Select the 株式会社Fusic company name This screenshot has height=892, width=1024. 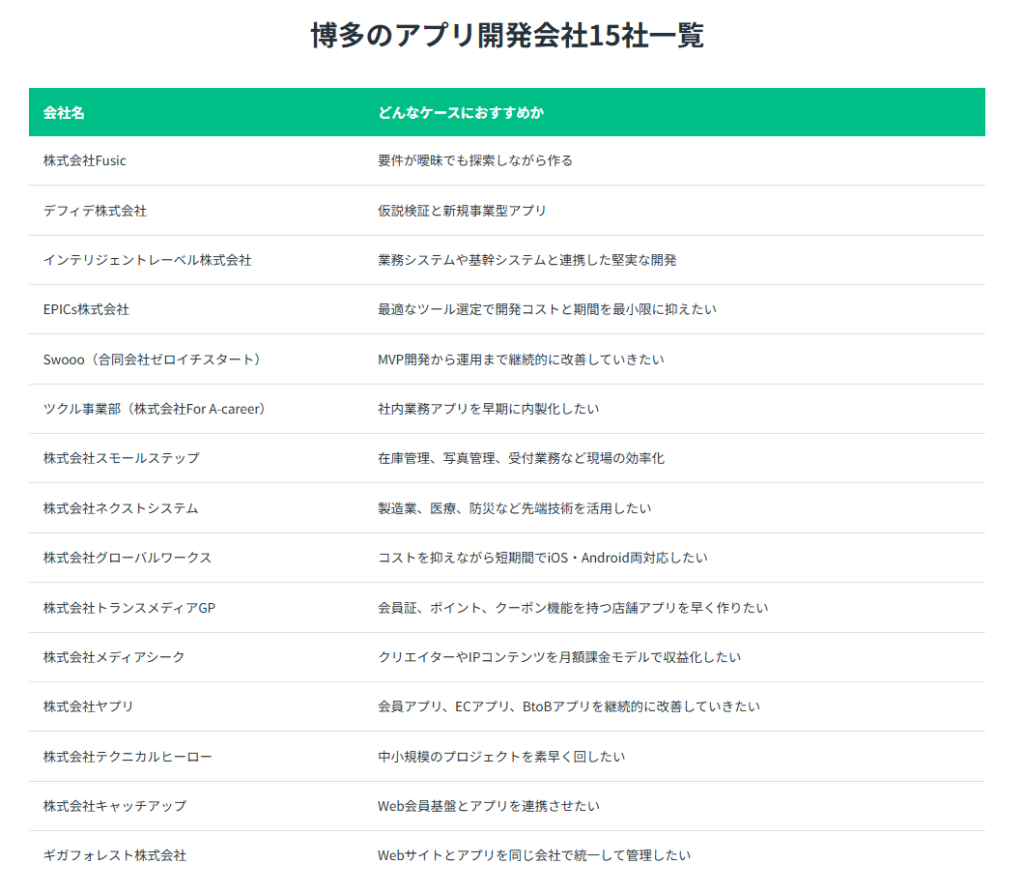click(85, 160)
